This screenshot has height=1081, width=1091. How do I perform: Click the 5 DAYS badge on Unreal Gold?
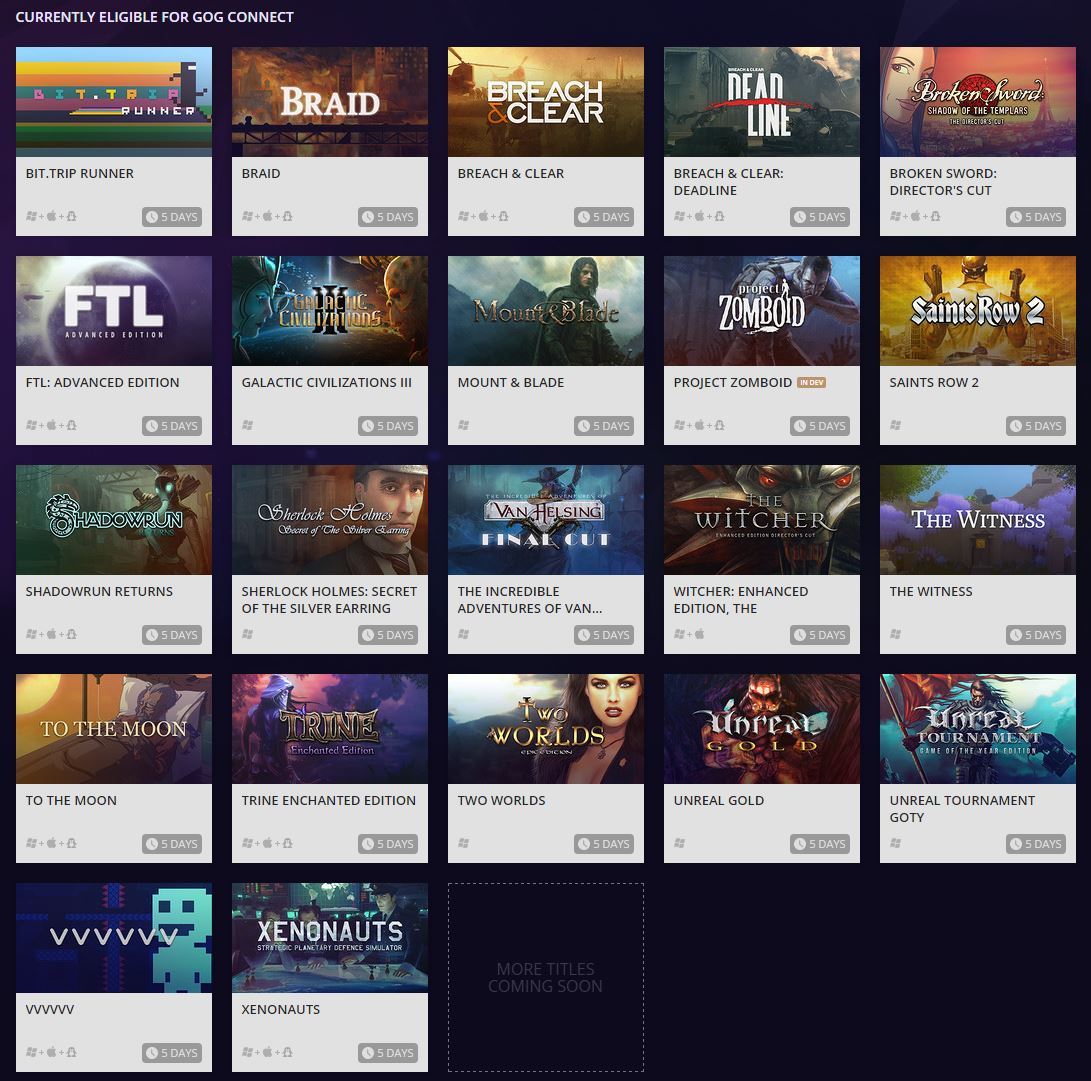(820, 844)
